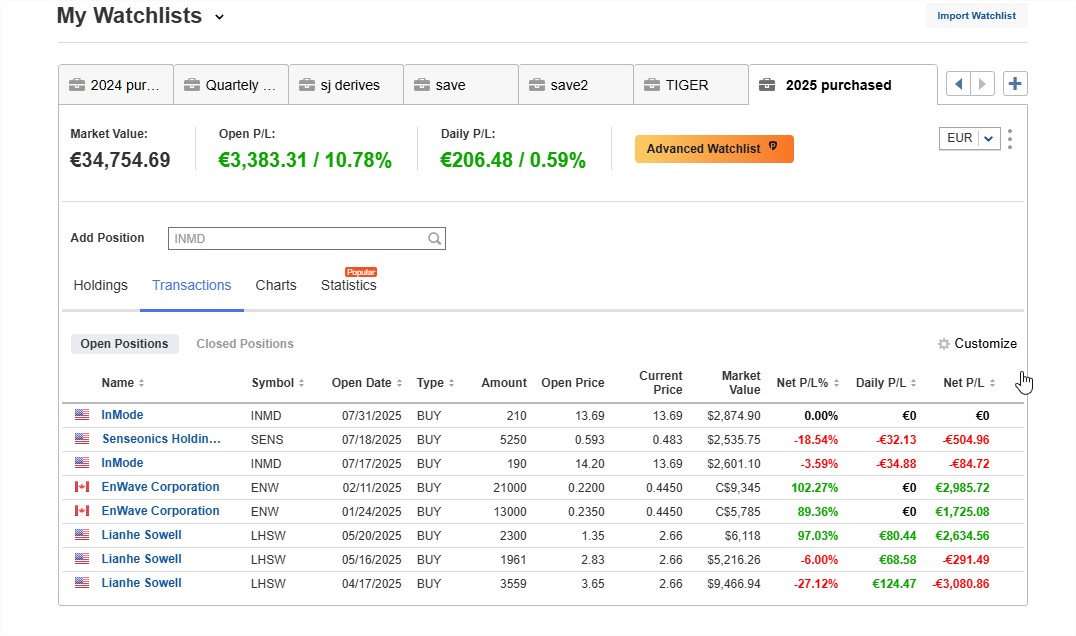Switch to Closed Positions view
Image resolution: width=1076 pixels, height=636 pixels.
click(244, 343)
